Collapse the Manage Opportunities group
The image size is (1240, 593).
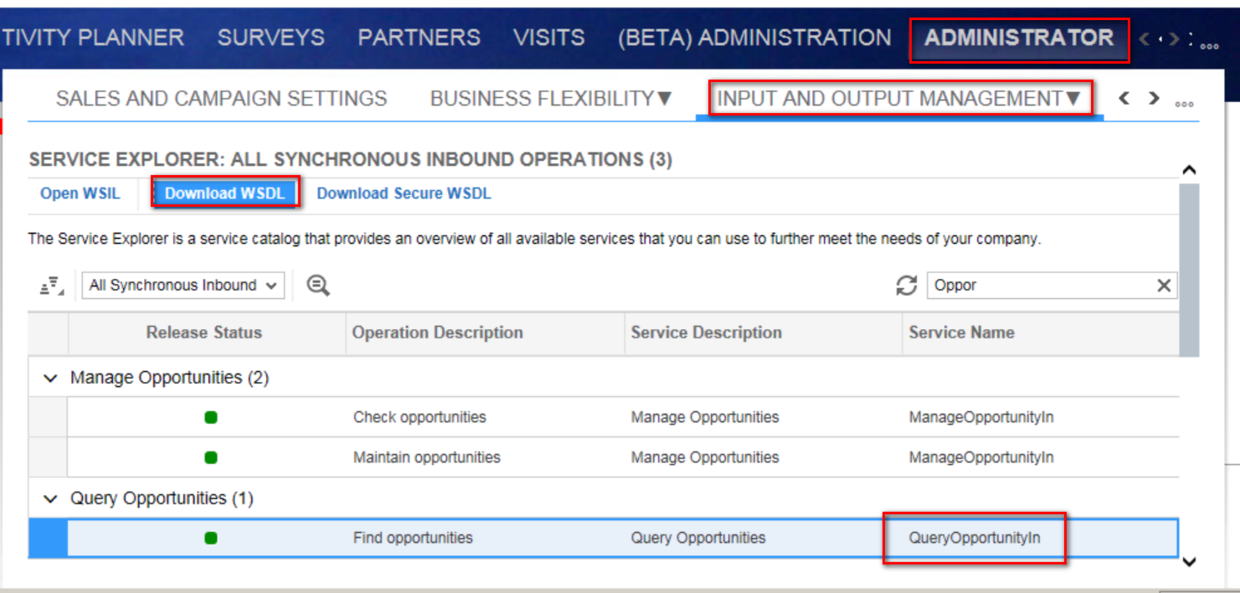(51, 379)
